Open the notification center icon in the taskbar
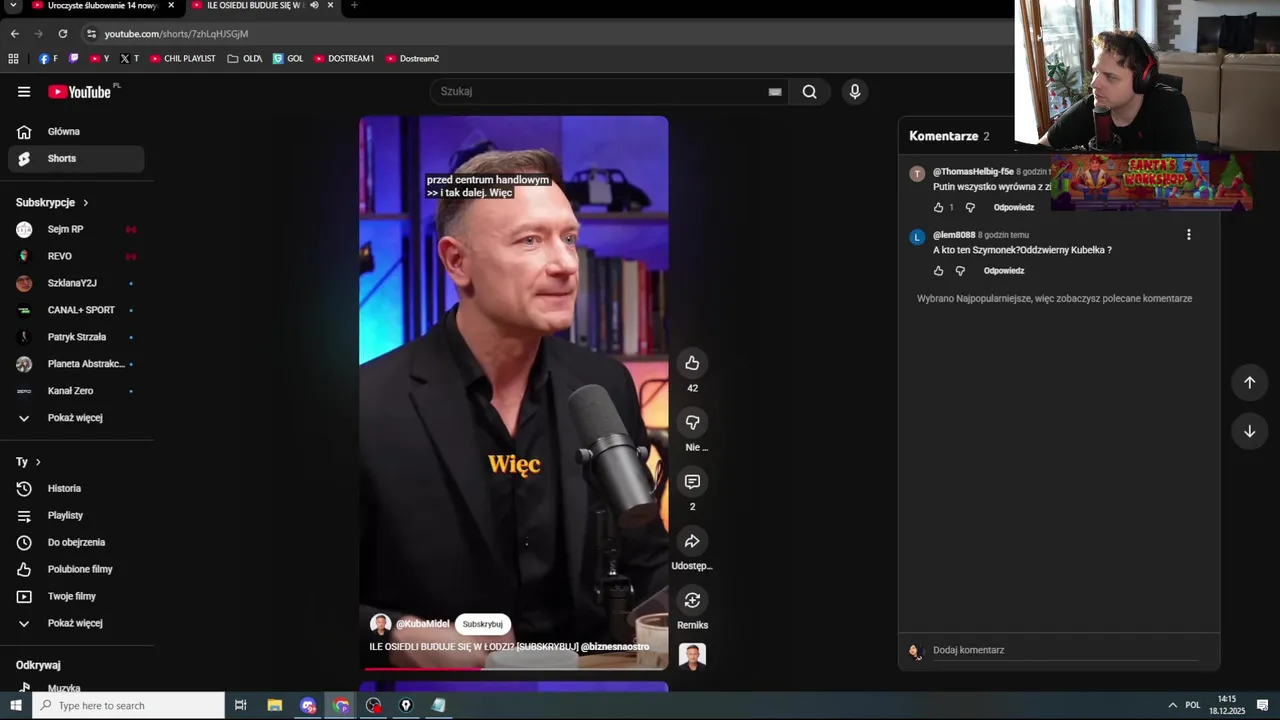The width and height of the screenshot is (1280, 720). coord(1263,705)
